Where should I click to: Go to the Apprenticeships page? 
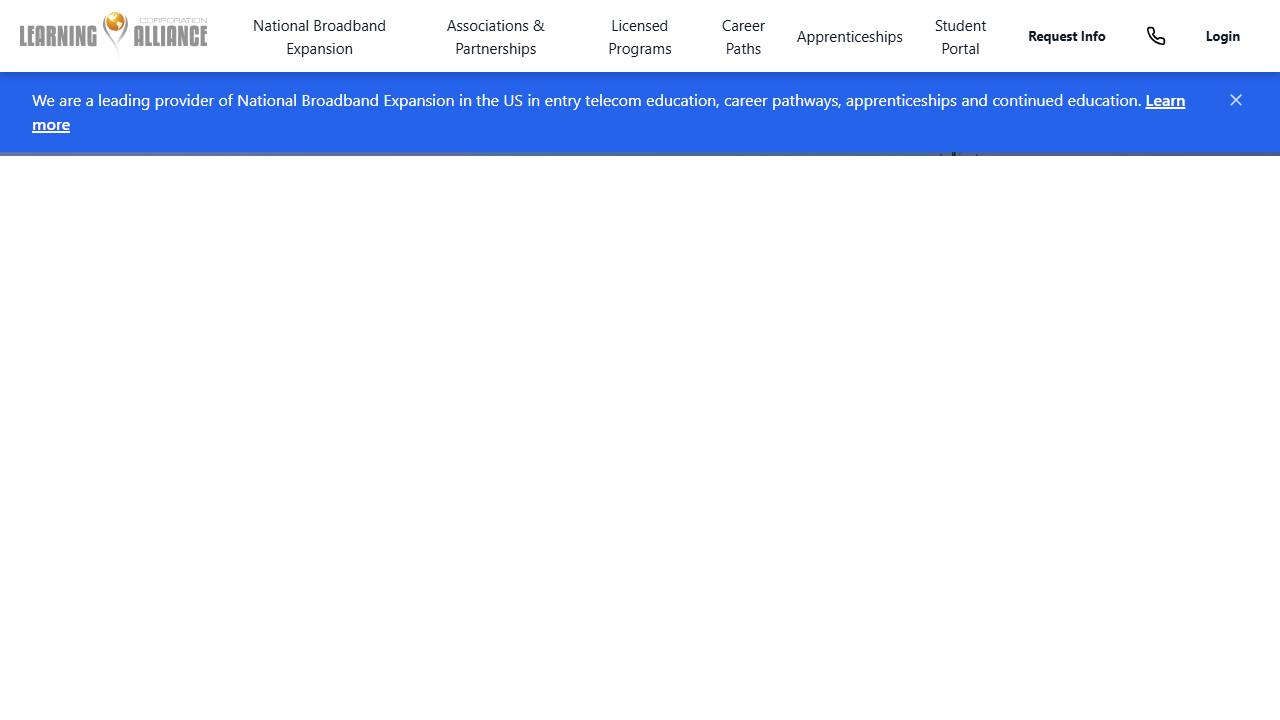pos(849,37)
